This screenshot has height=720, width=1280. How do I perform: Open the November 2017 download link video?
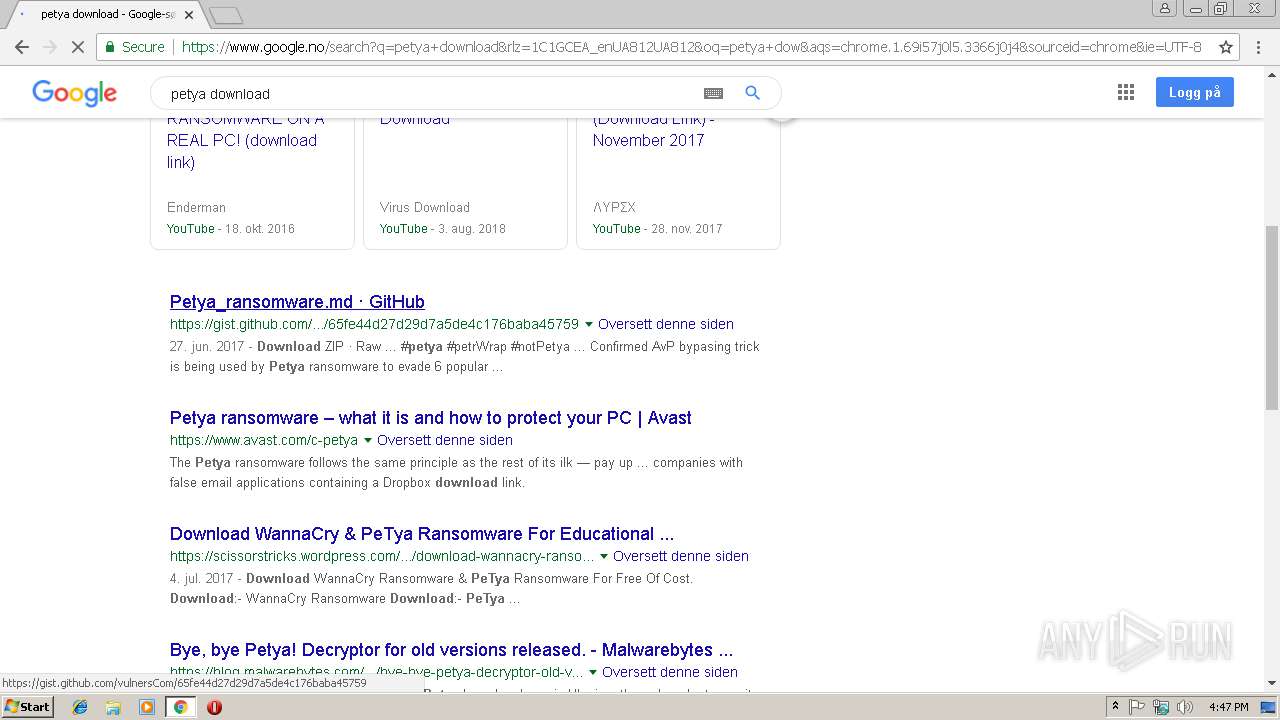(x=678, y=183)
